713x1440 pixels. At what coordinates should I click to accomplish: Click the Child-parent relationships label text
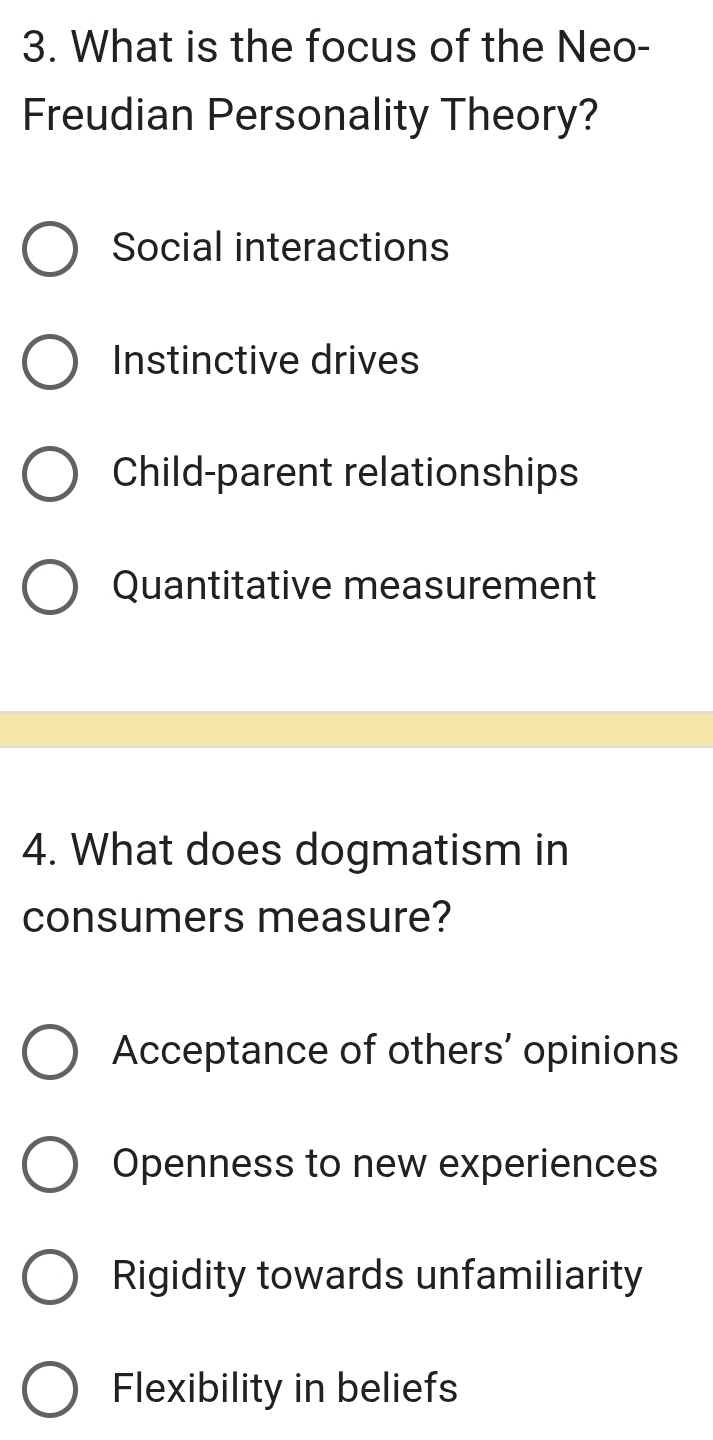(346, 473)
